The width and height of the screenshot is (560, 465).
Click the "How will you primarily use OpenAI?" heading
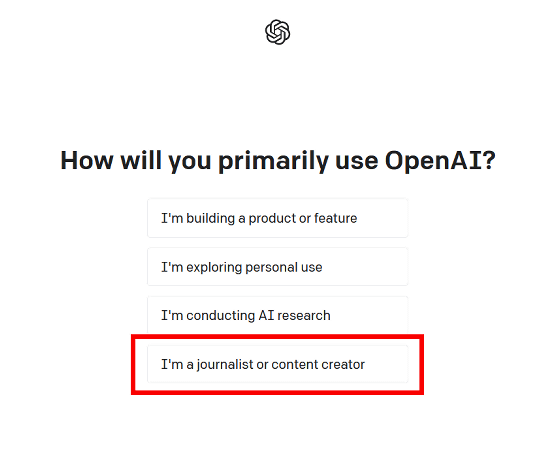point(278,161)
